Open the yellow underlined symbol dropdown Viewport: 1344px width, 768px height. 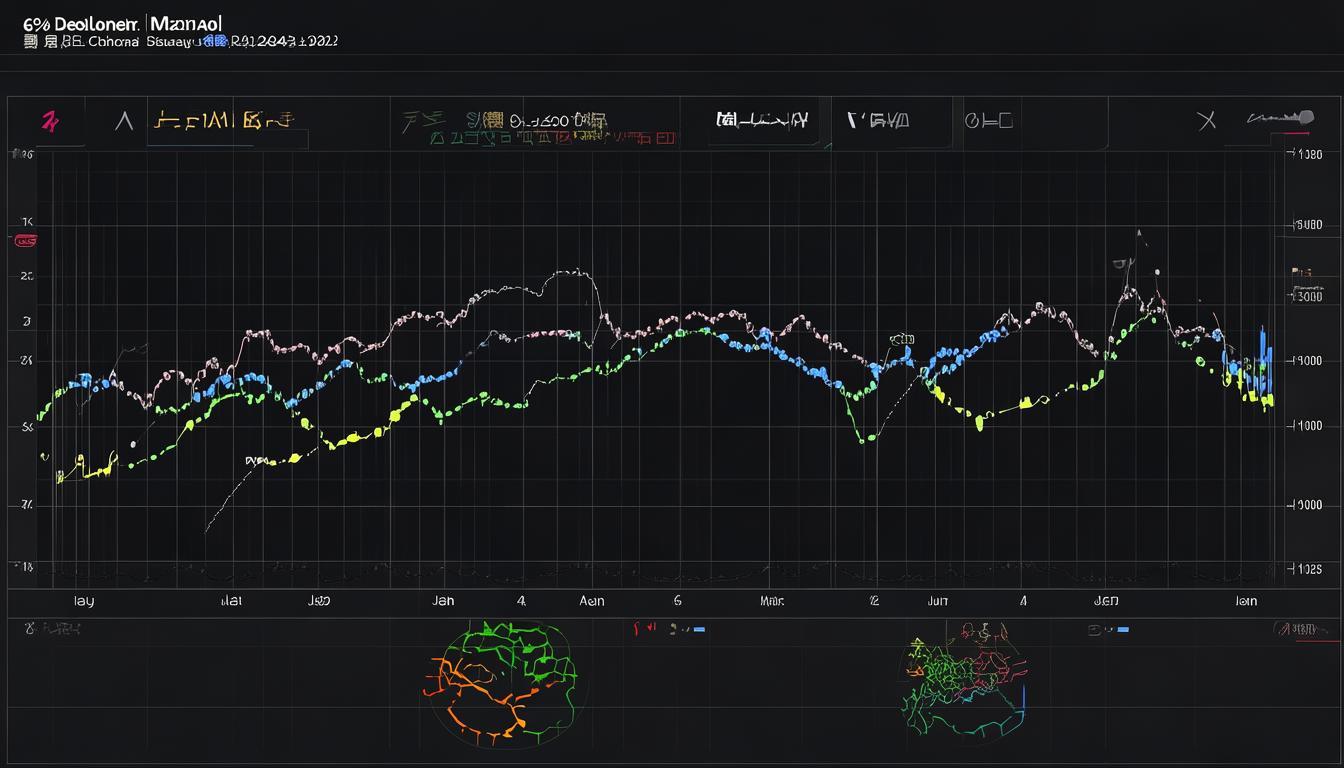point(222,122)
